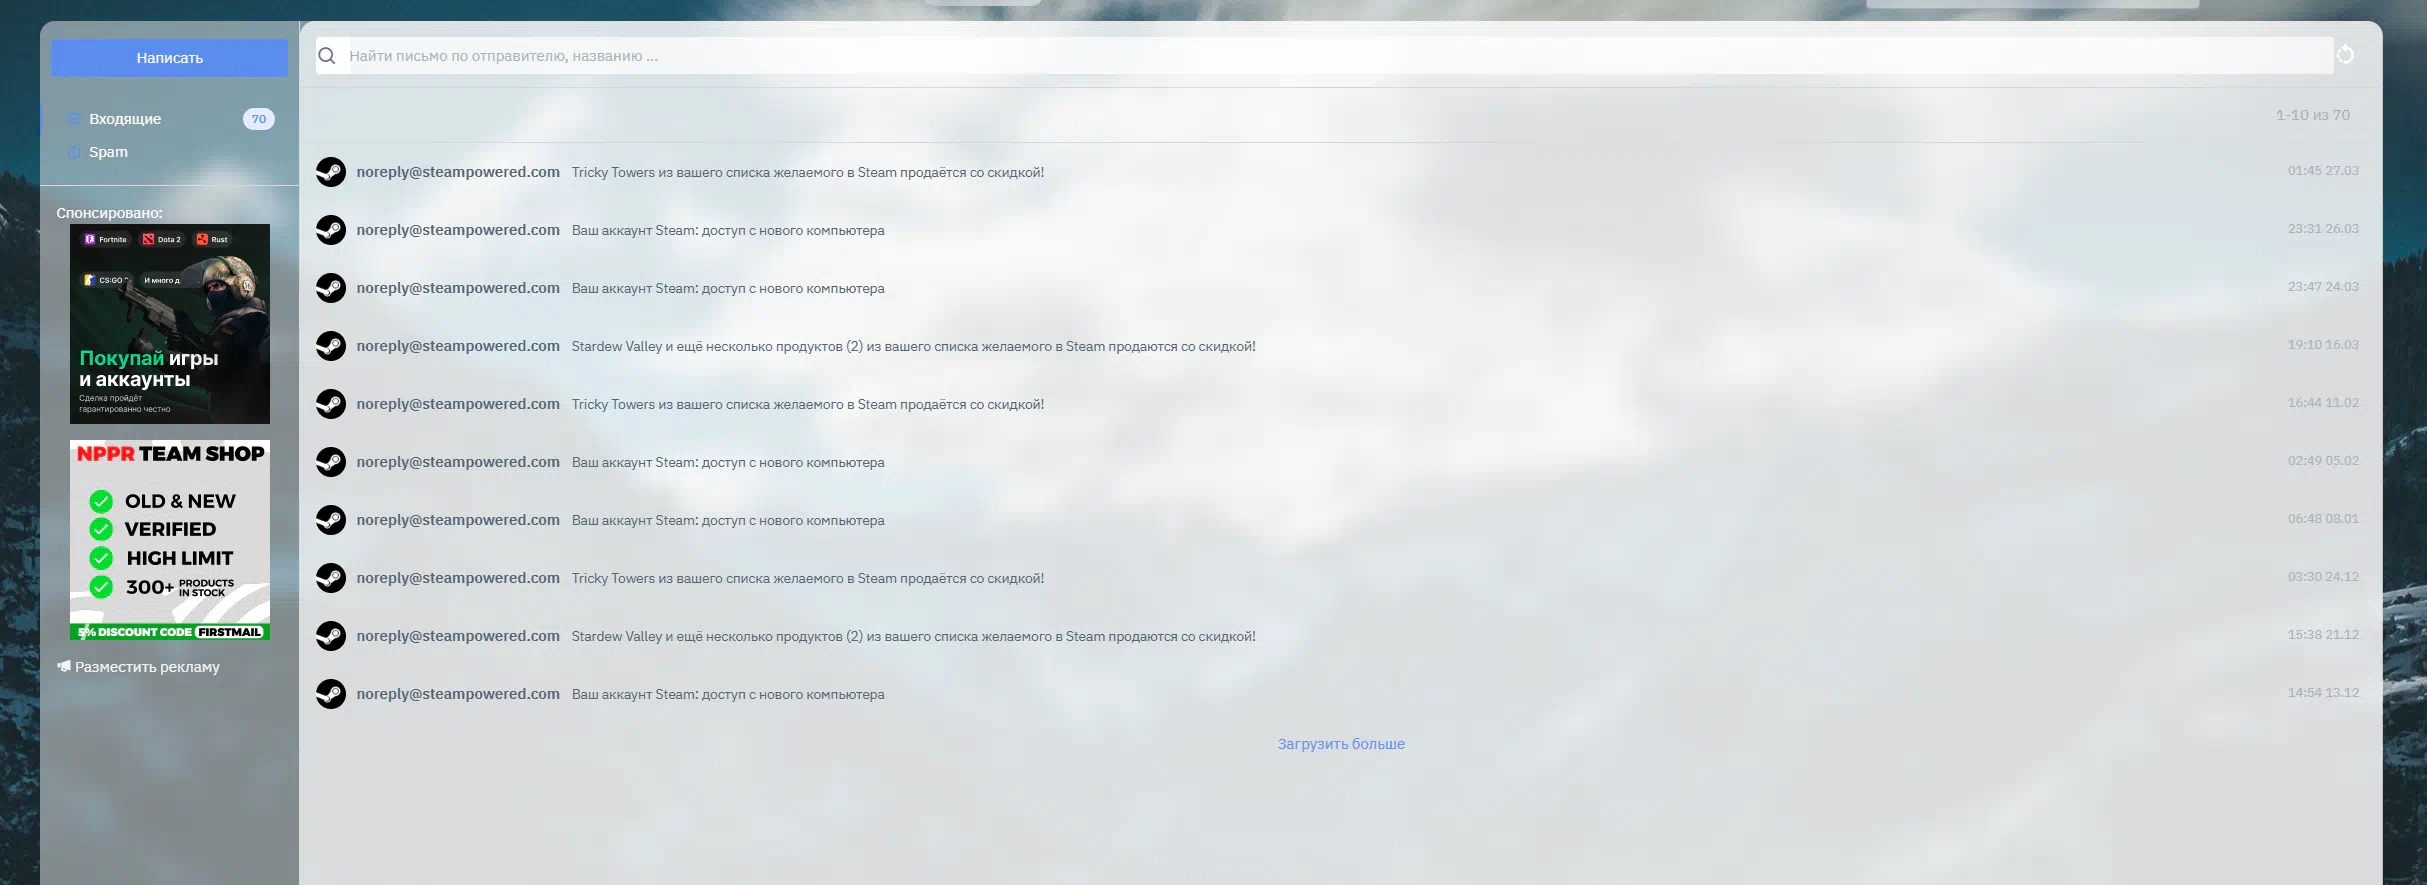Click Steam avatar on the 03:30 24.12 email
Viewport: 2427px width, 885px height.
pos(331,578)
